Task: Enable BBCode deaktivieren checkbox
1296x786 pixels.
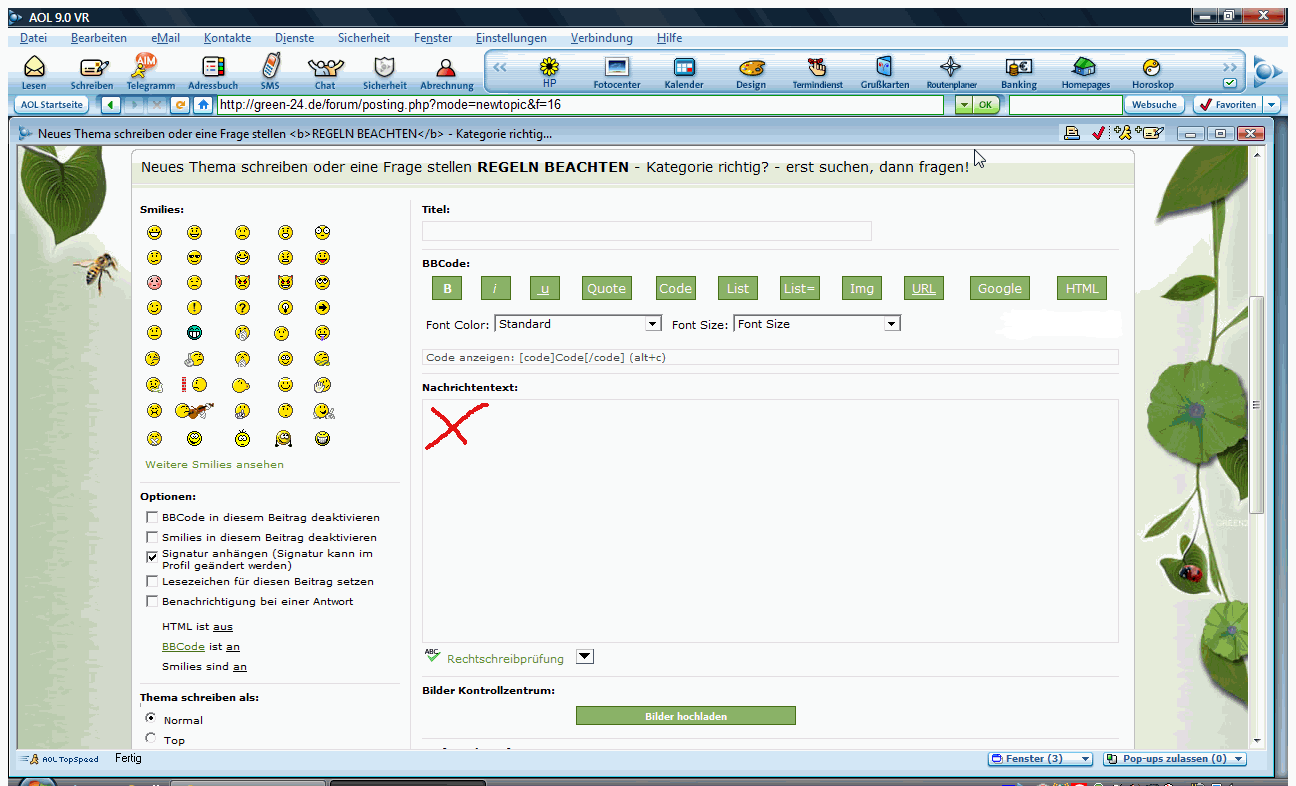Action: pos(152,518)
